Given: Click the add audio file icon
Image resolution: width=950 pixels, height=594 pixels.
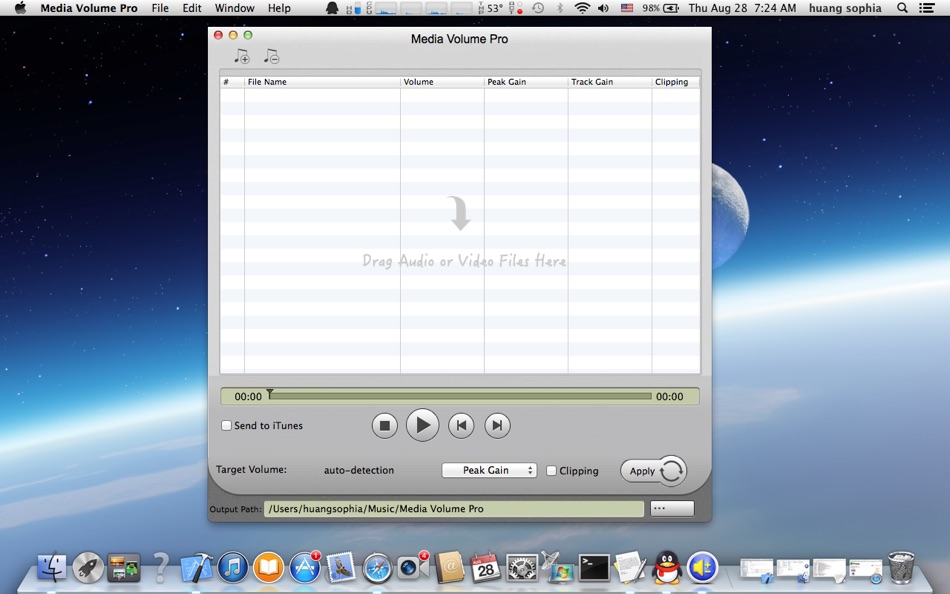Looking at the screenshot, I should pyautogui.click(x=242, y=56).
